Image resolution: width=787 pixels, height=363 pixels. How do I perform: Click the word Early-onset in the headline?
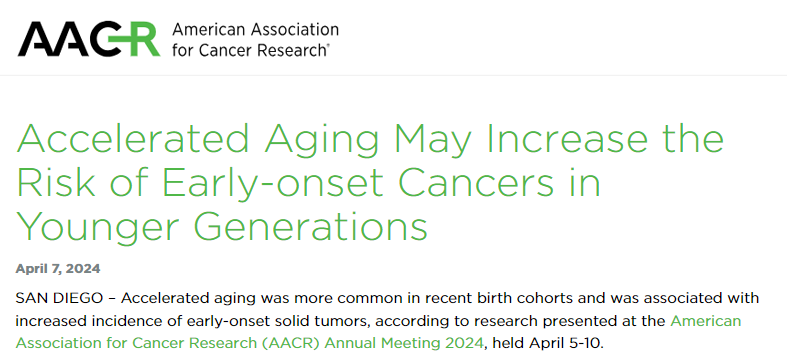click(273, 185)
